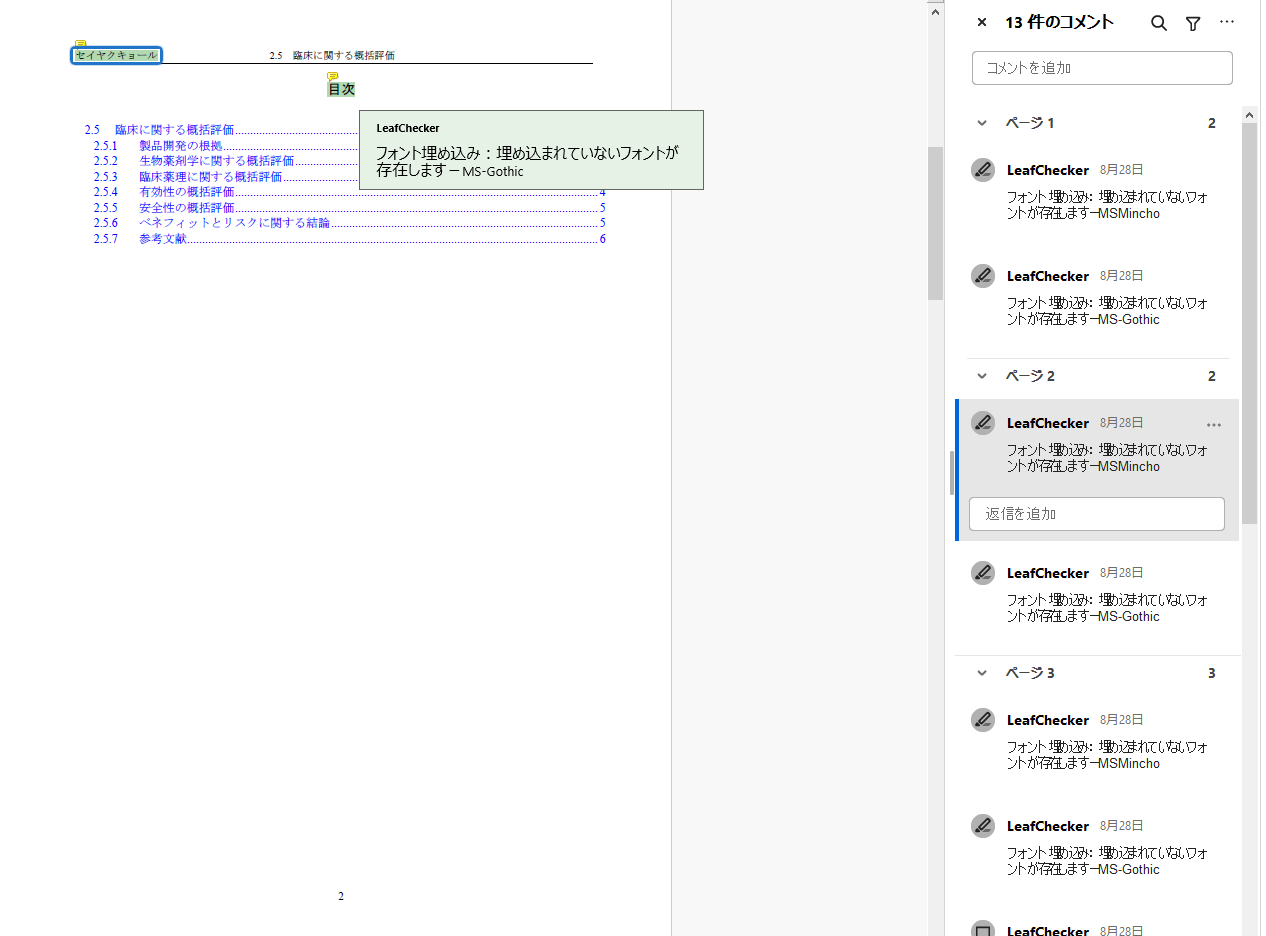Collapse the ページ 3 comment group

982,673
